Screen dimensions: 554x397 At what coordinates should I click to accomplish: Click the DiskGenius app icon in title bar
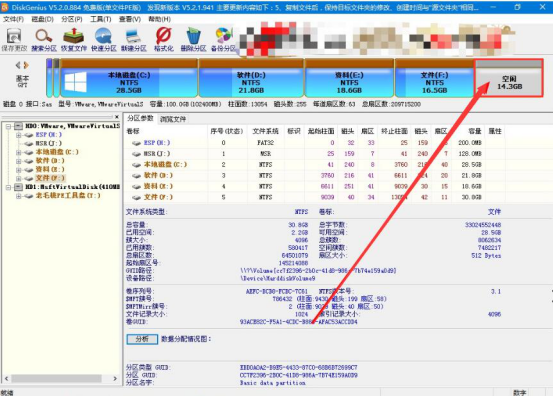pos(5,7)
